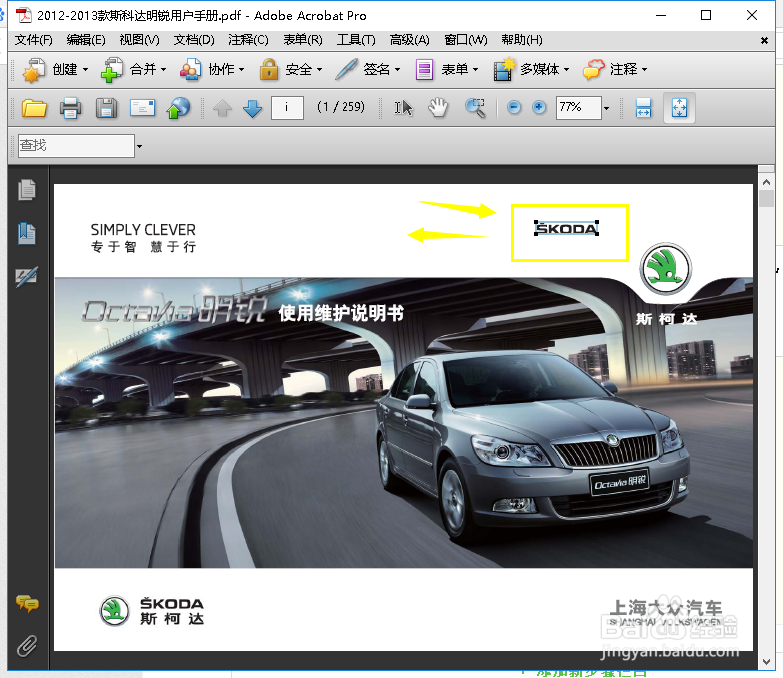Click the globe upload icon
The height and width of the screenshot is (678, 783).
(x=178, y=108)
